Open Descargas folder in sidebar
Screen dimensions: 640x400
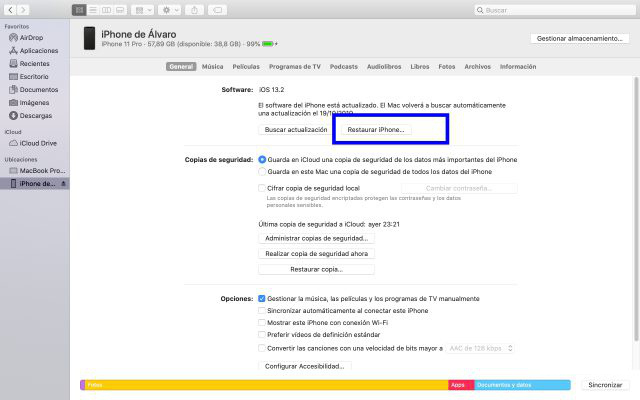35,115
